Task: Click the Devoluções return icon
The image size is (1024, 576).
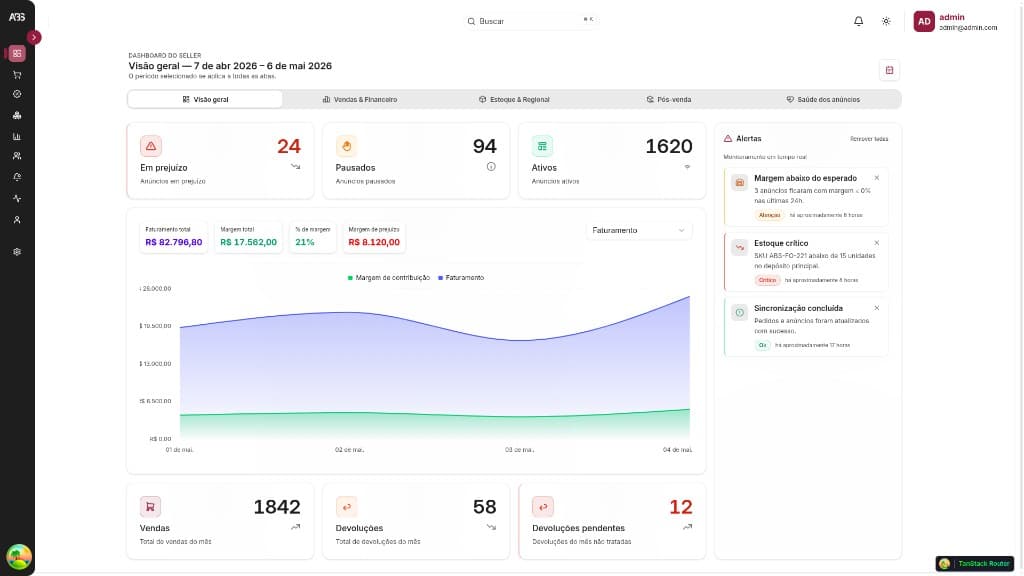Action: (346, 506)
